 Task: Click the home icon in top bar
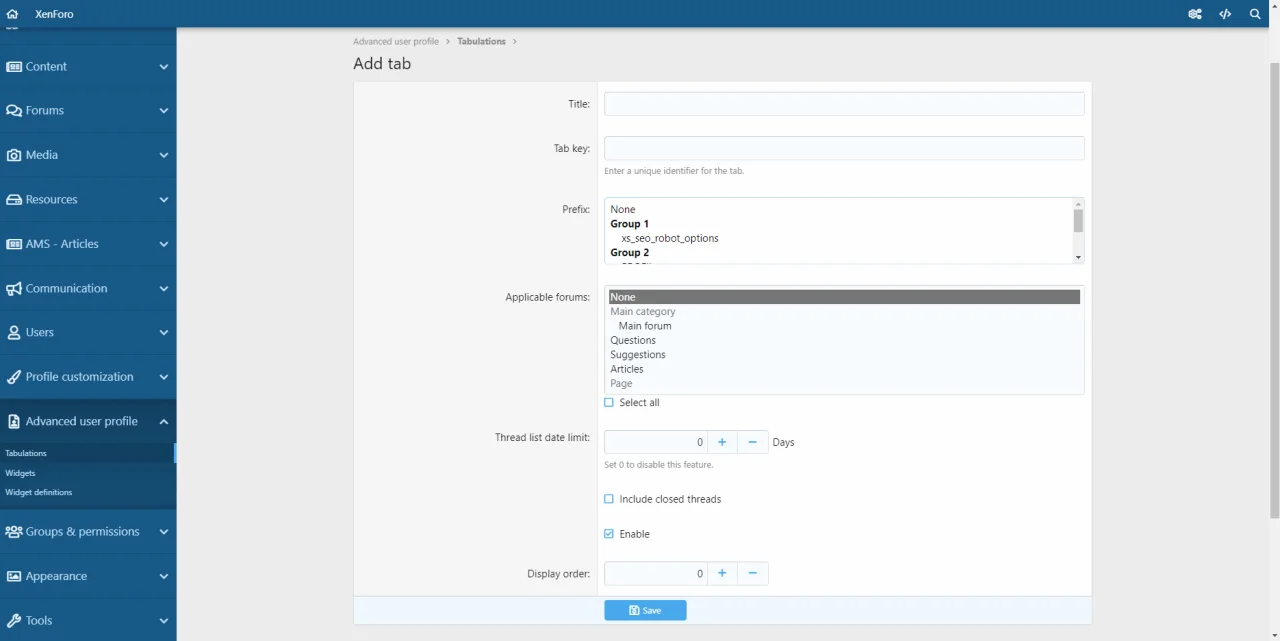[12, 14]
